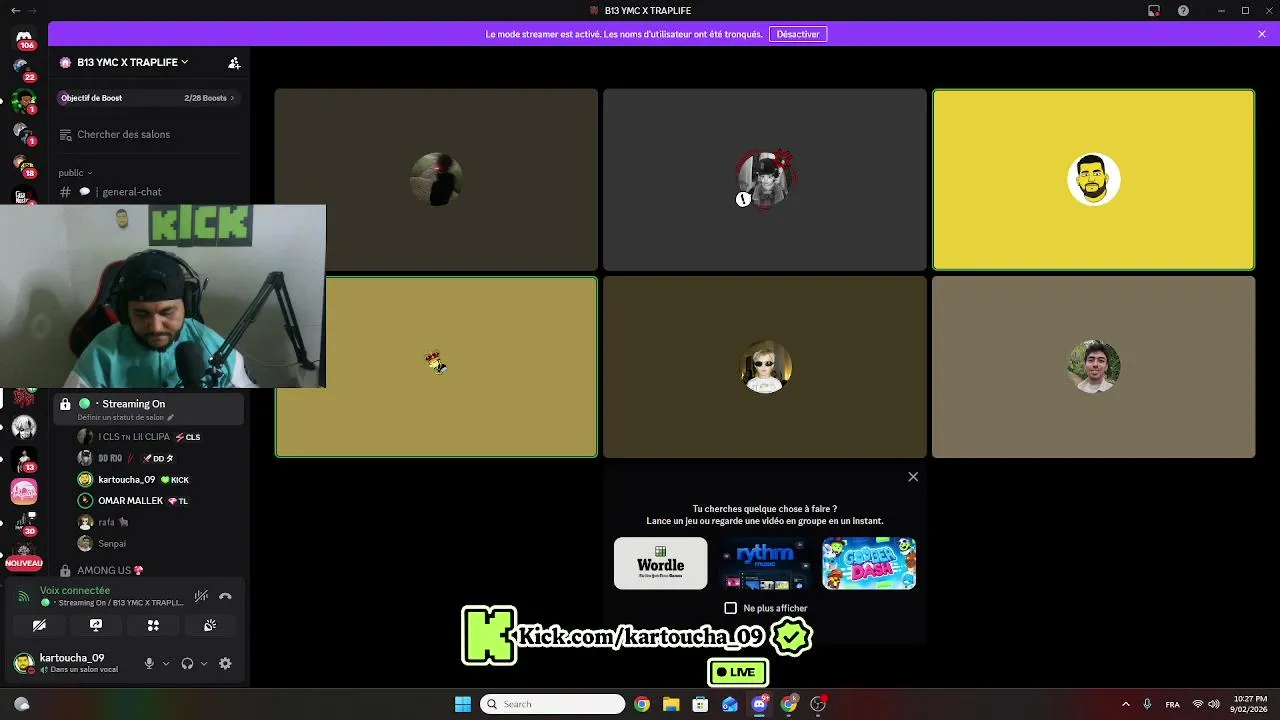
Task: Click the FRA language indicator
Action: click(x=1172, y=704)
